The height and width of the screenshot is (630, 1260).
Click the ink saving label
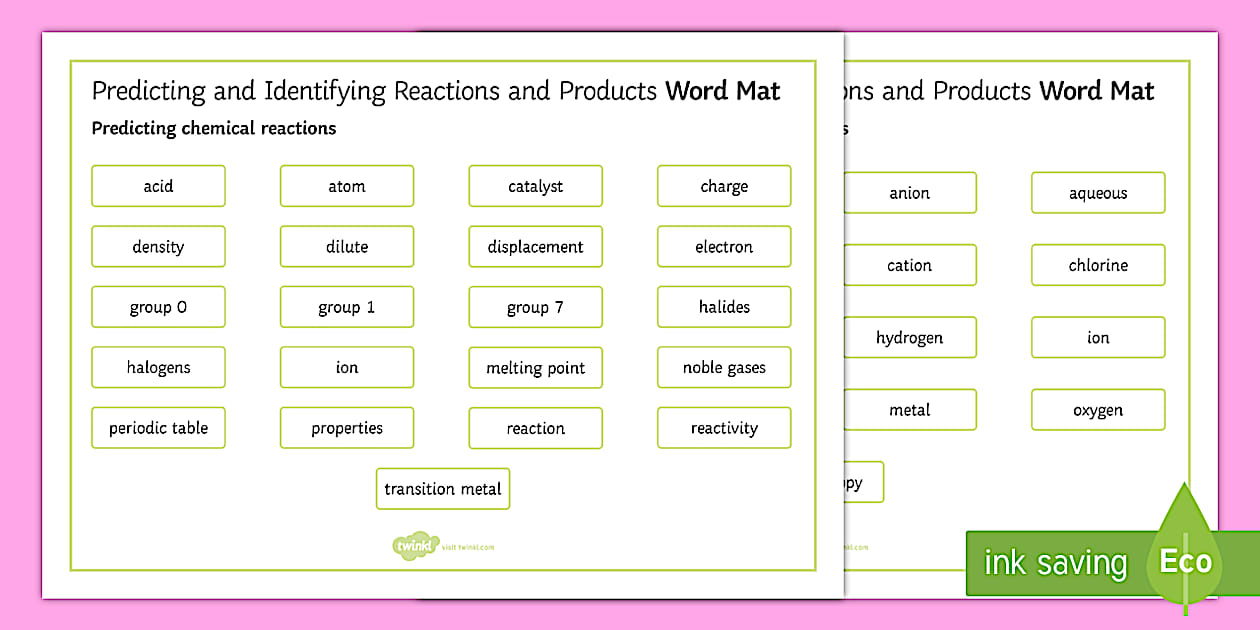pos(1052,562)
